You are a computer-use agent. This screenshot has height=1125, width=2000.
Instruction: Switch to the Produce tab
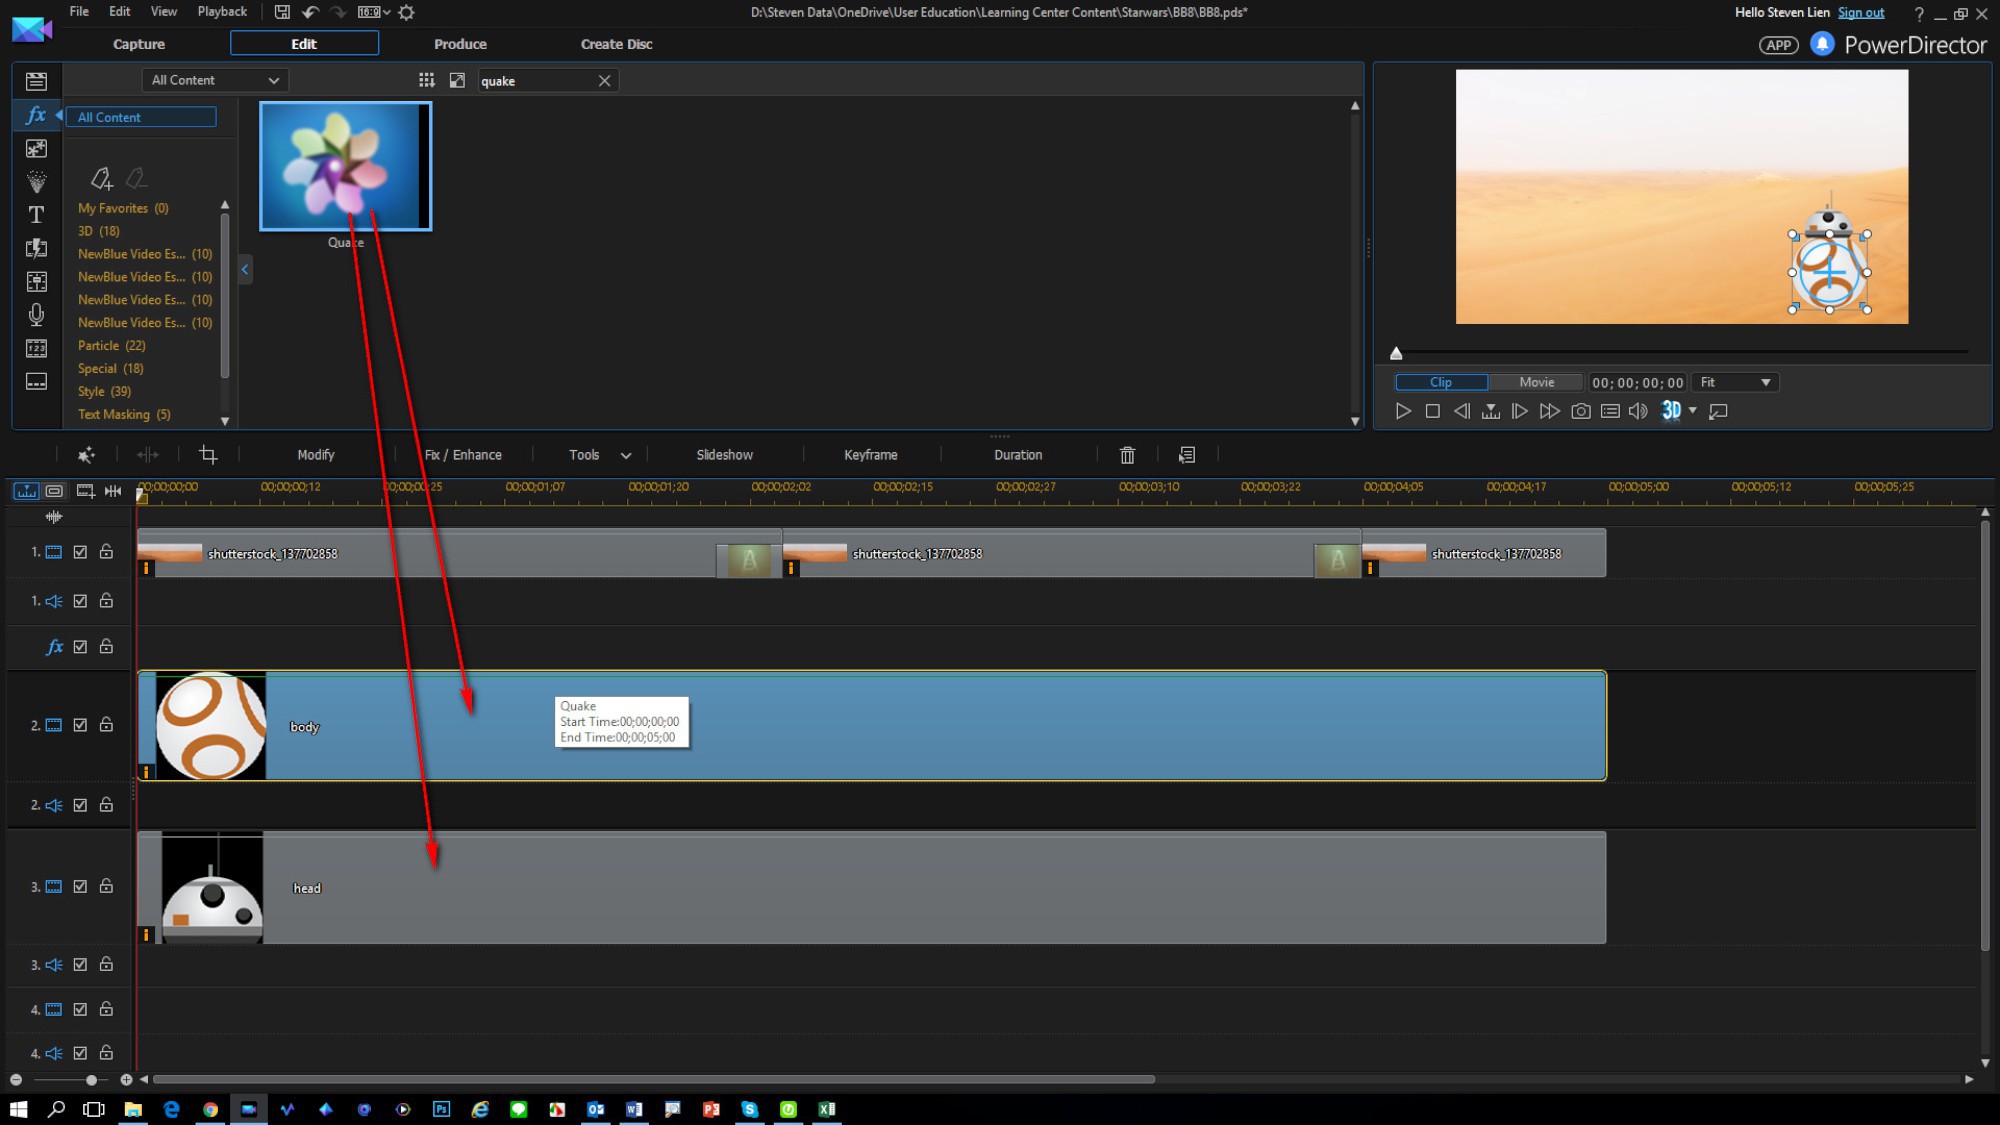pyautogui.click(x=460, y=44)
